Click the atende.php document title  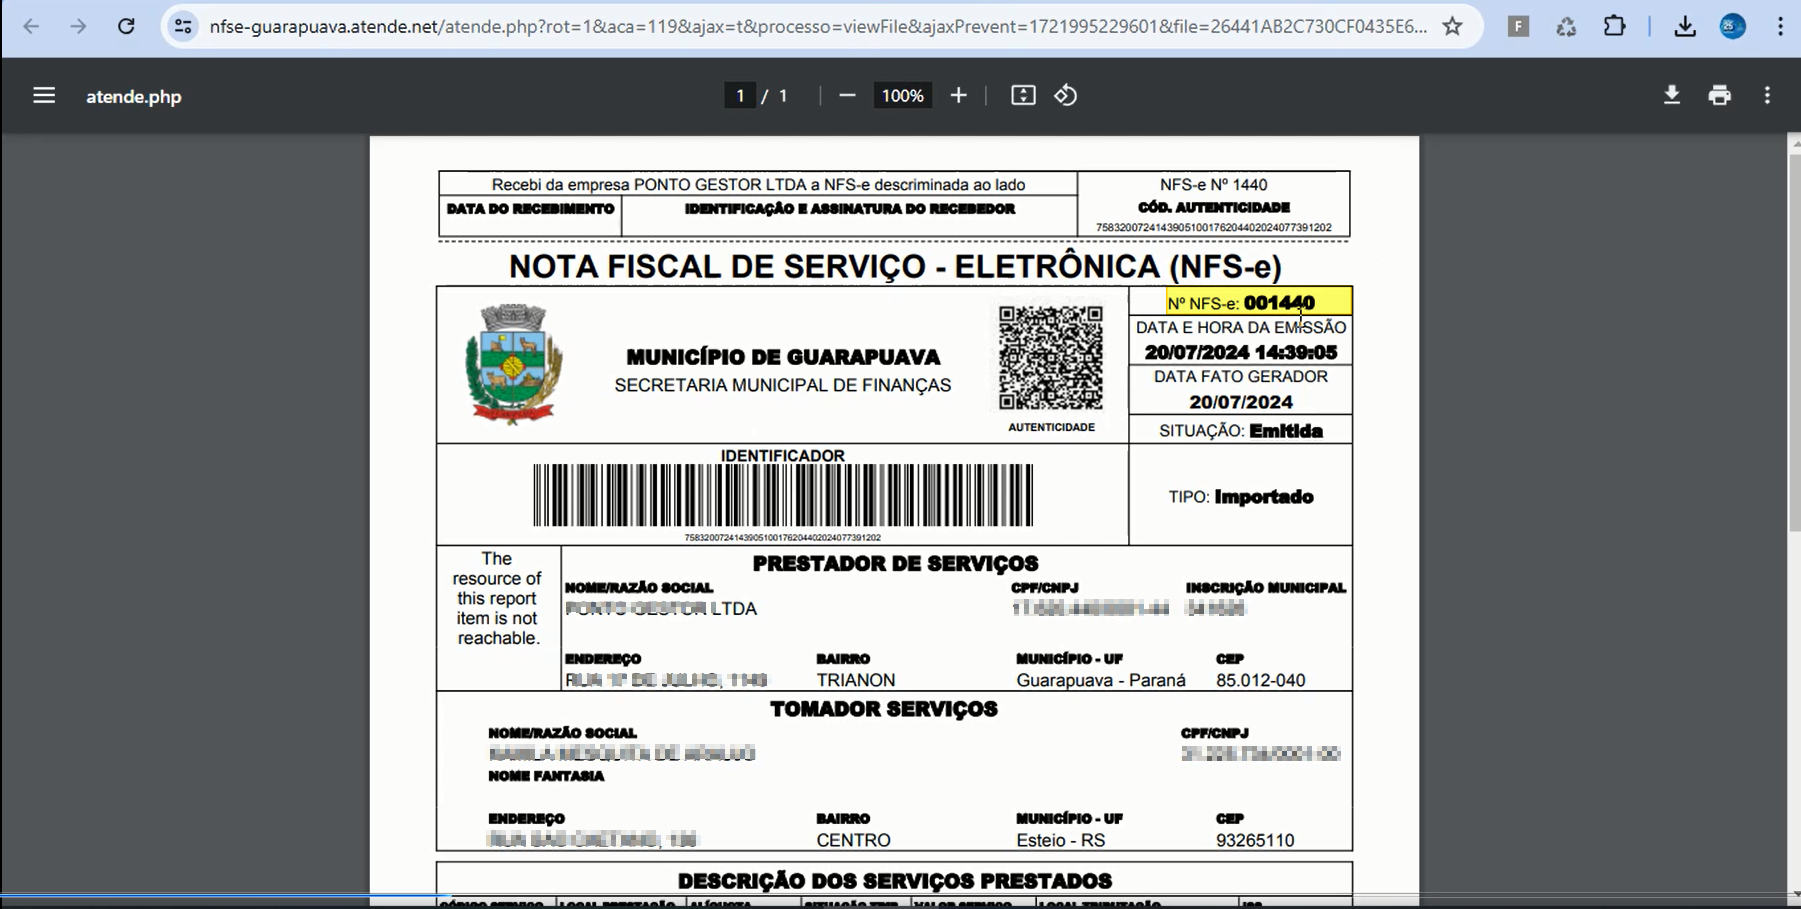(x=134, y=97)
